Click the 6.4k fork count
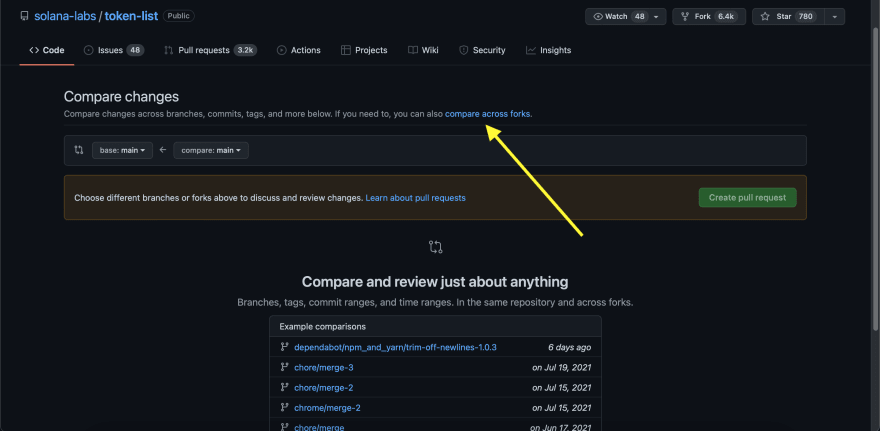 click(726, 17)
